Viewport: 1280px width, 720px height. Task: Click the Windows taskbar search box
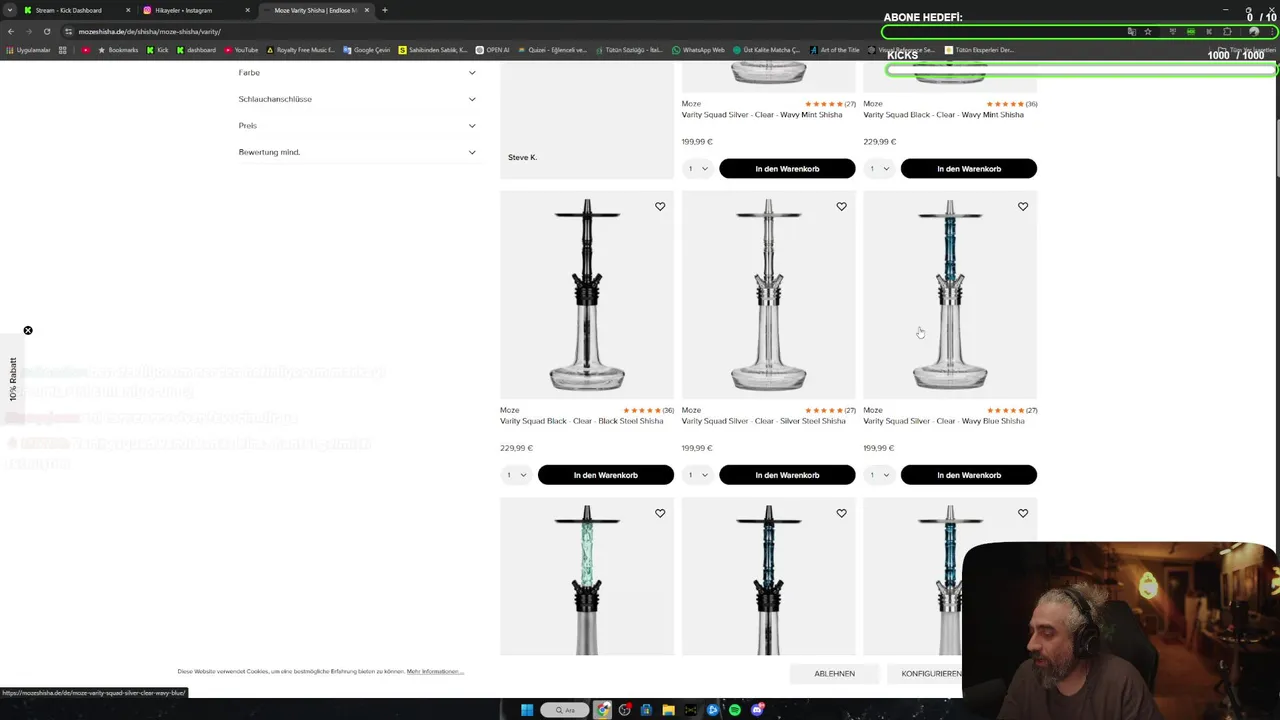(x=565, y=710)
